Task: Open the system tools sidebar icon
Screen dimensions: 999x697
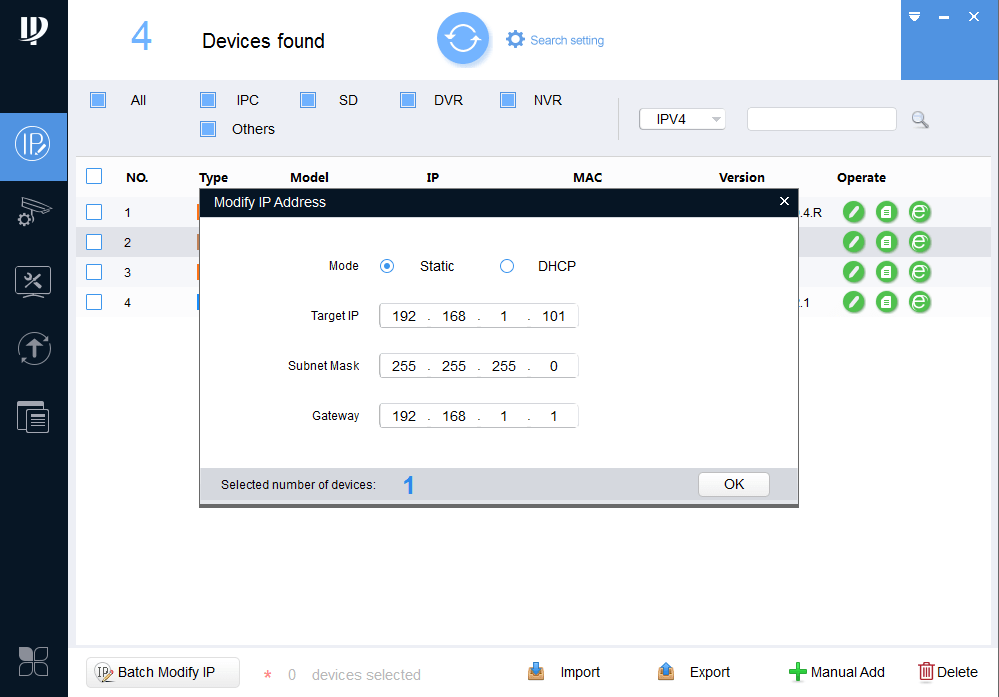Action: tap(33, 281)
